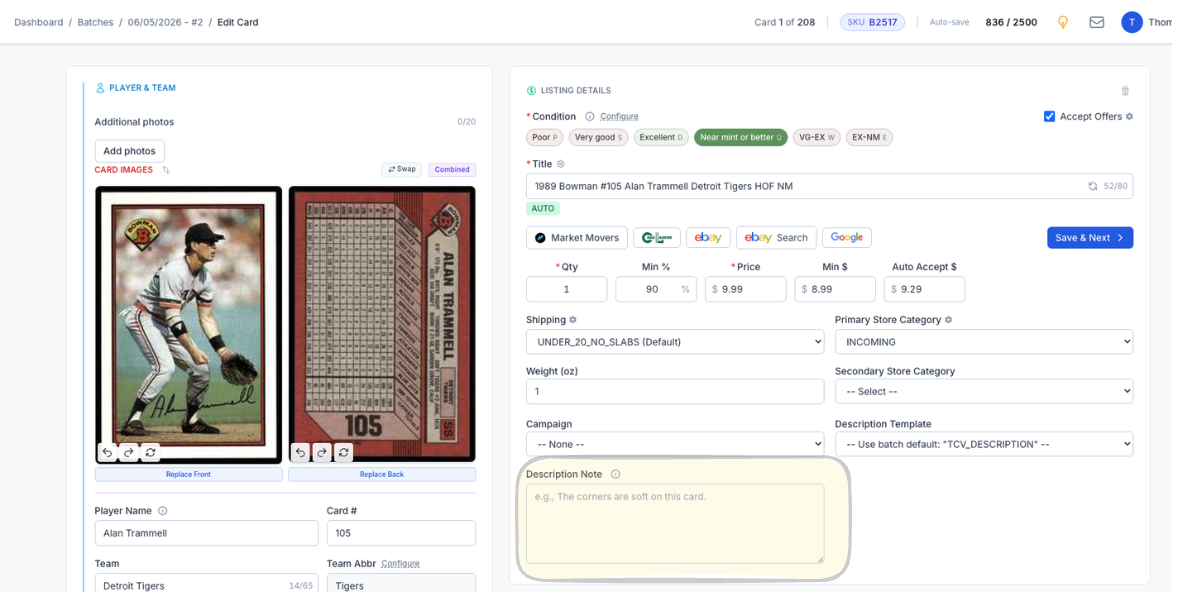Image resolution: width=1198 pixels, height=610 pixels.
Task: Click the front card image thumbnail
Action: pyautogui.click(x=189, y=325)
